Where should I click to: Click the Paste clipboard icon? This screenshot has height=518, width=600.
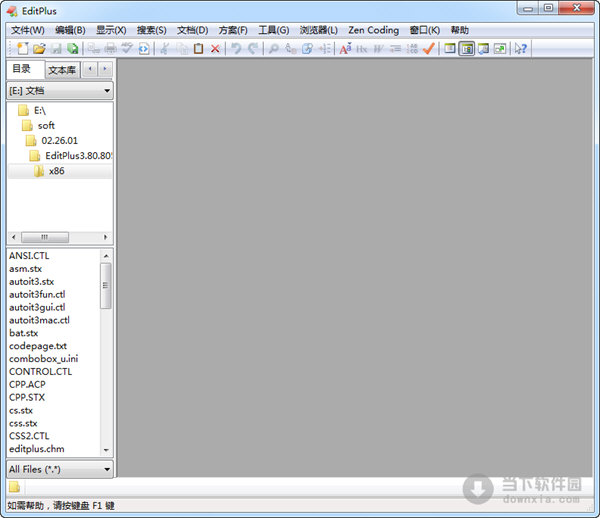(x=198, y=49)
